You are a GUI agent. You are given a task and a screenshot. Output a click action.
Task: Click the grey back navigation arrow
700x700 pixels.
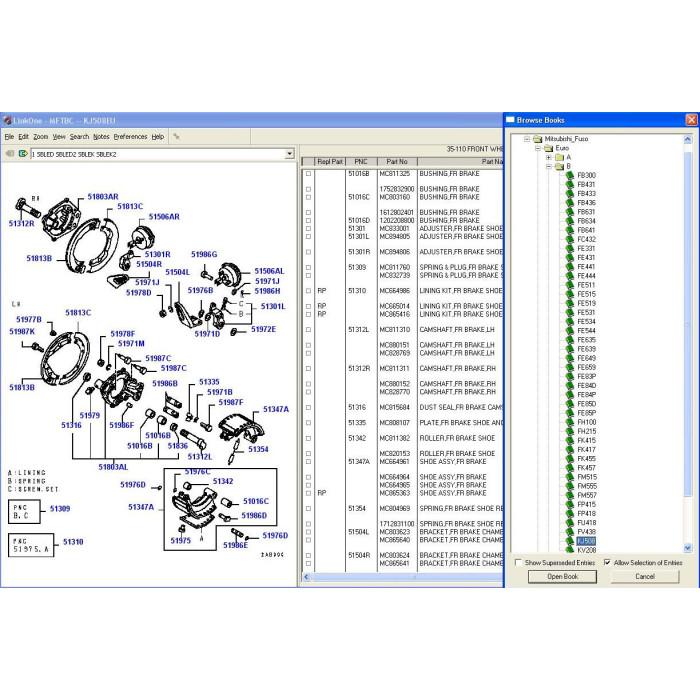9,154
